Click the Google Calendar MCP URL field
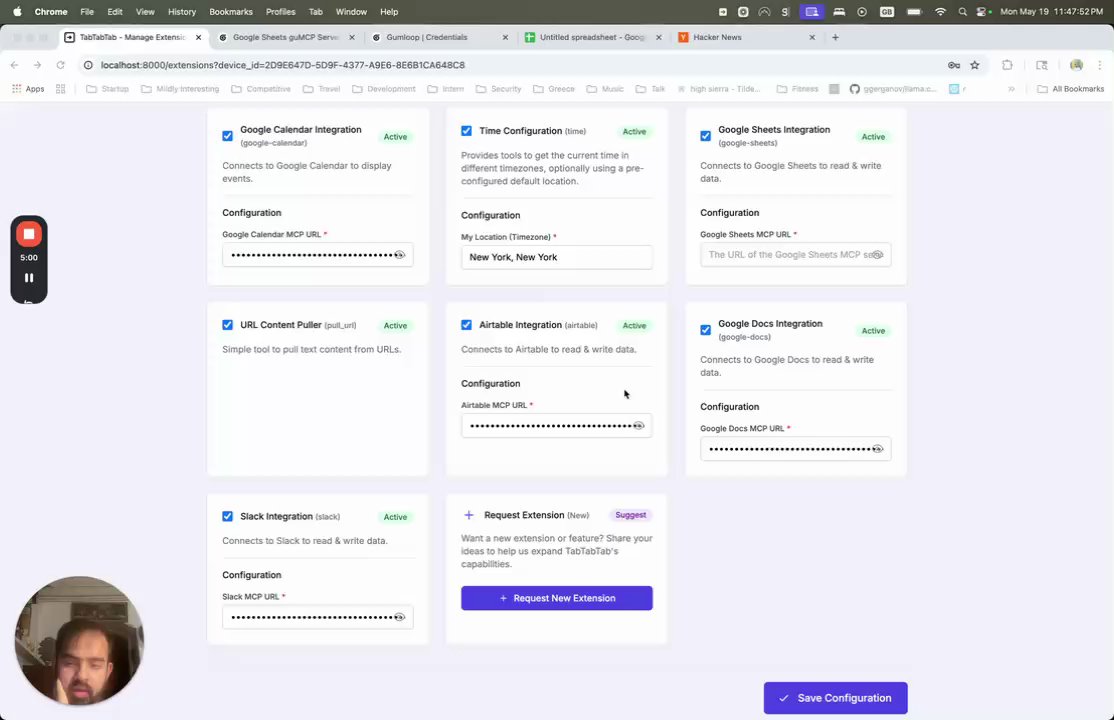The width and height of the screenshot is (1114, 720). tap(318, 254)
